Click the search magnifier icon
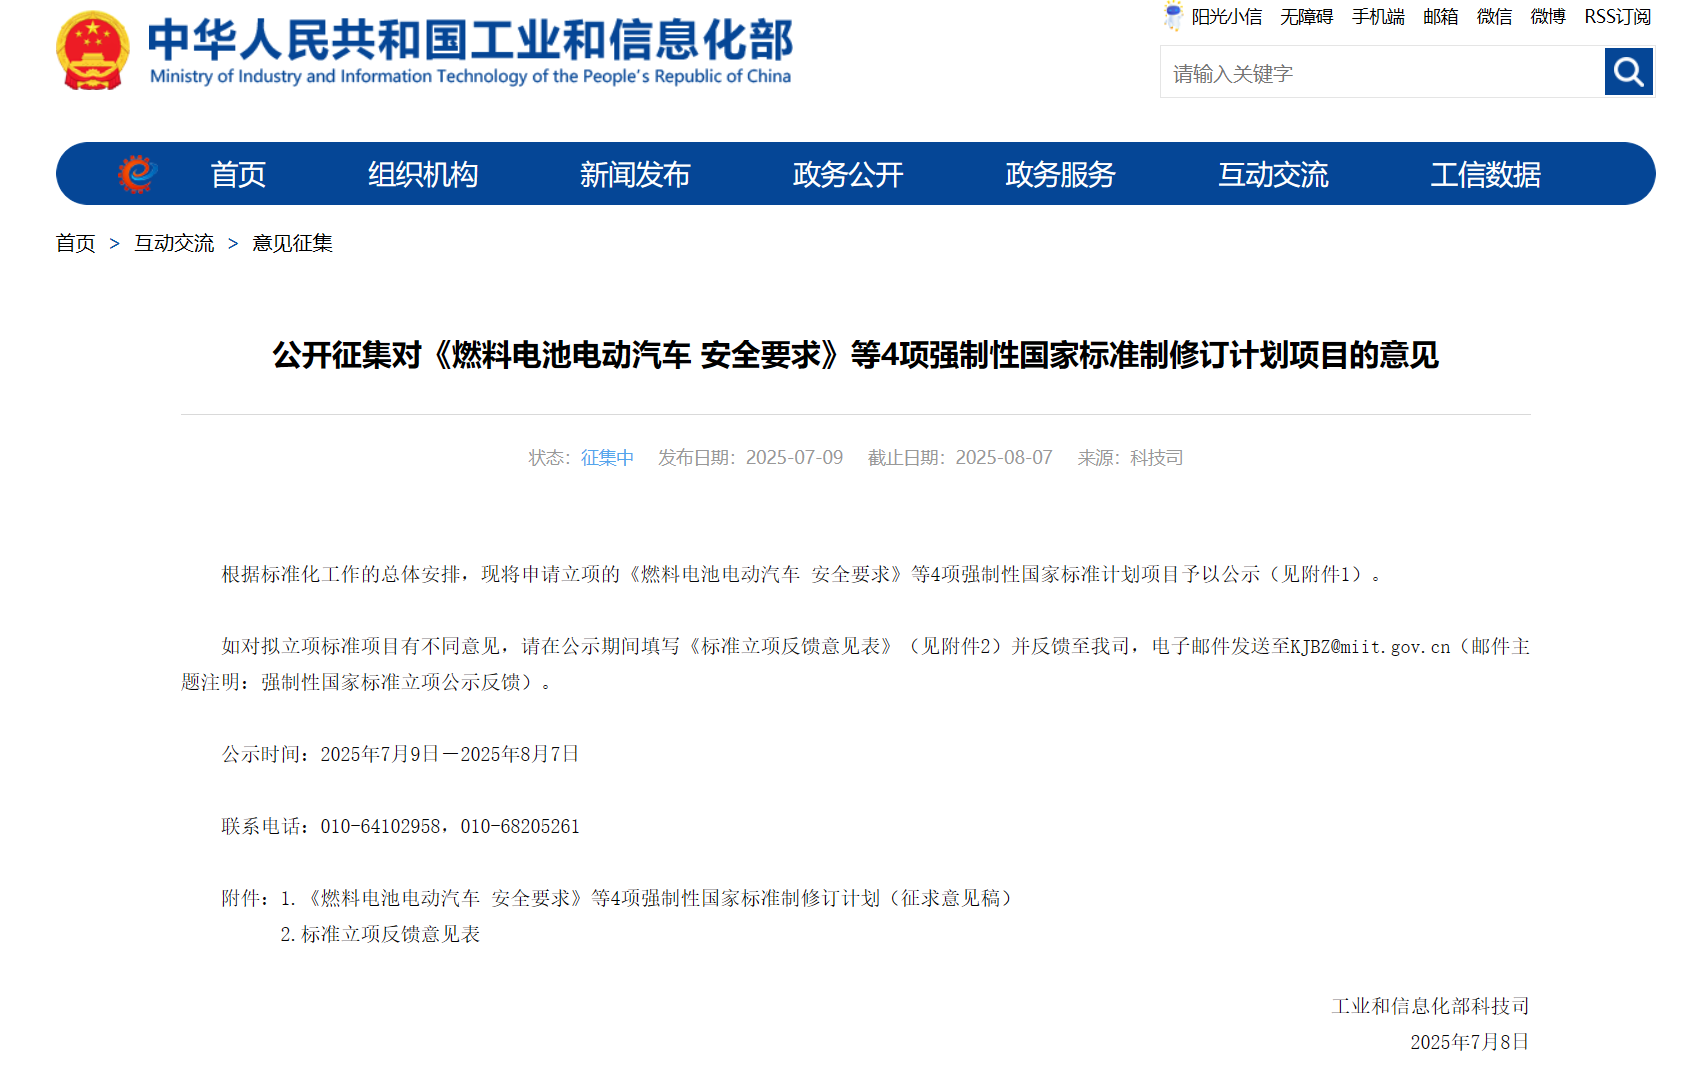Image resolution: width=1701 pixels, height=1073 pixels. (x=1628, y=72)
